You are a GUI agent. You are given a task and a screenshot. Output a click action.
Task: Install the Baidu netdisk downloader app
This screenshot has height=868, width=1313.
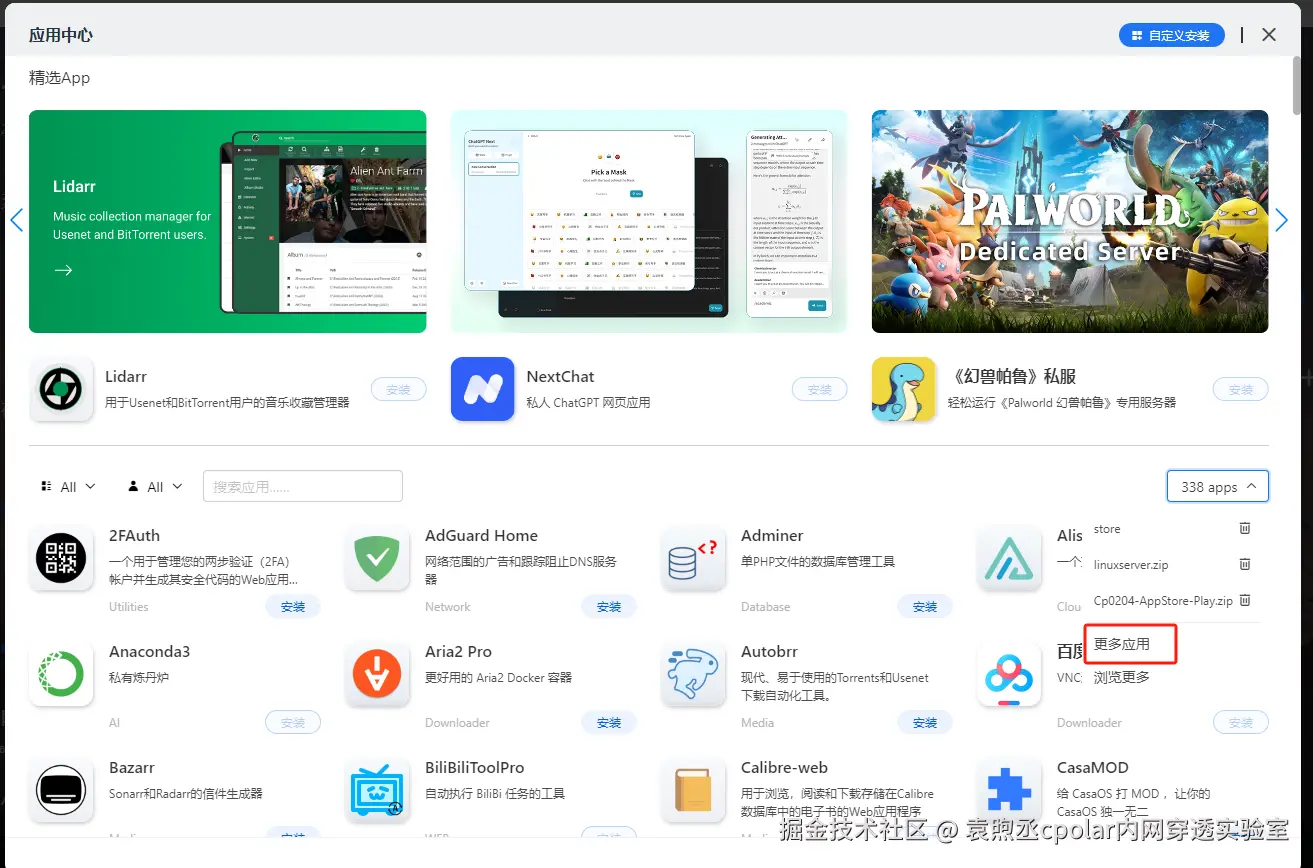pos(1241,722)
